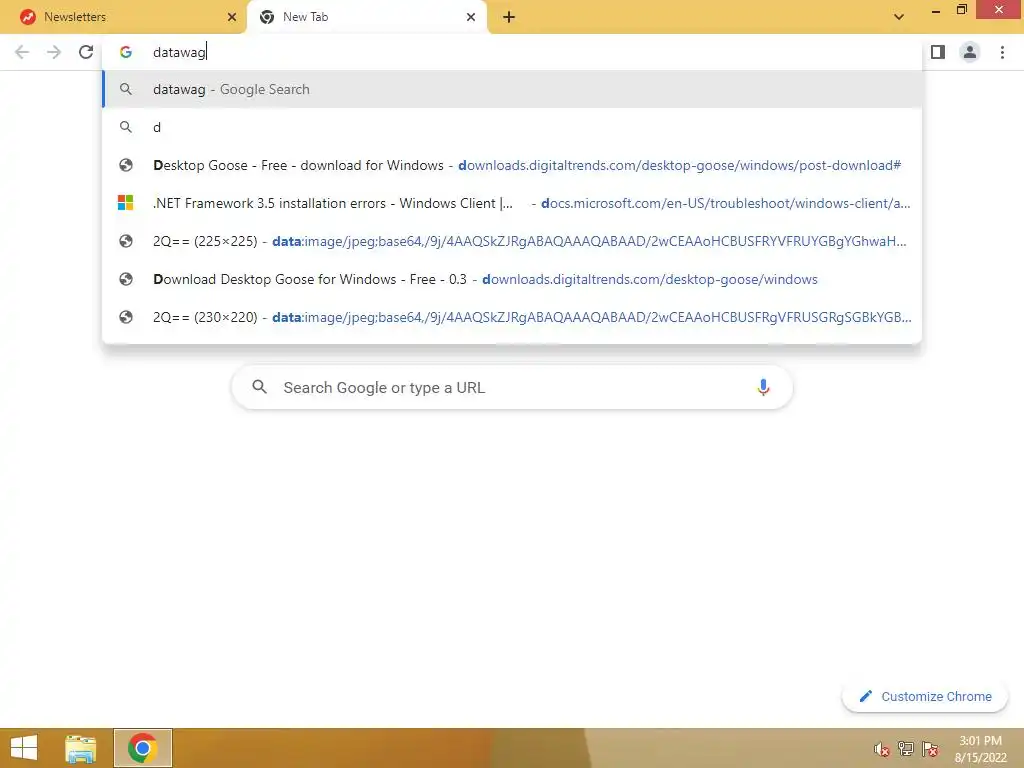
Task: Click the Search Google or type a URL box
Action: [x=512, y=387]
